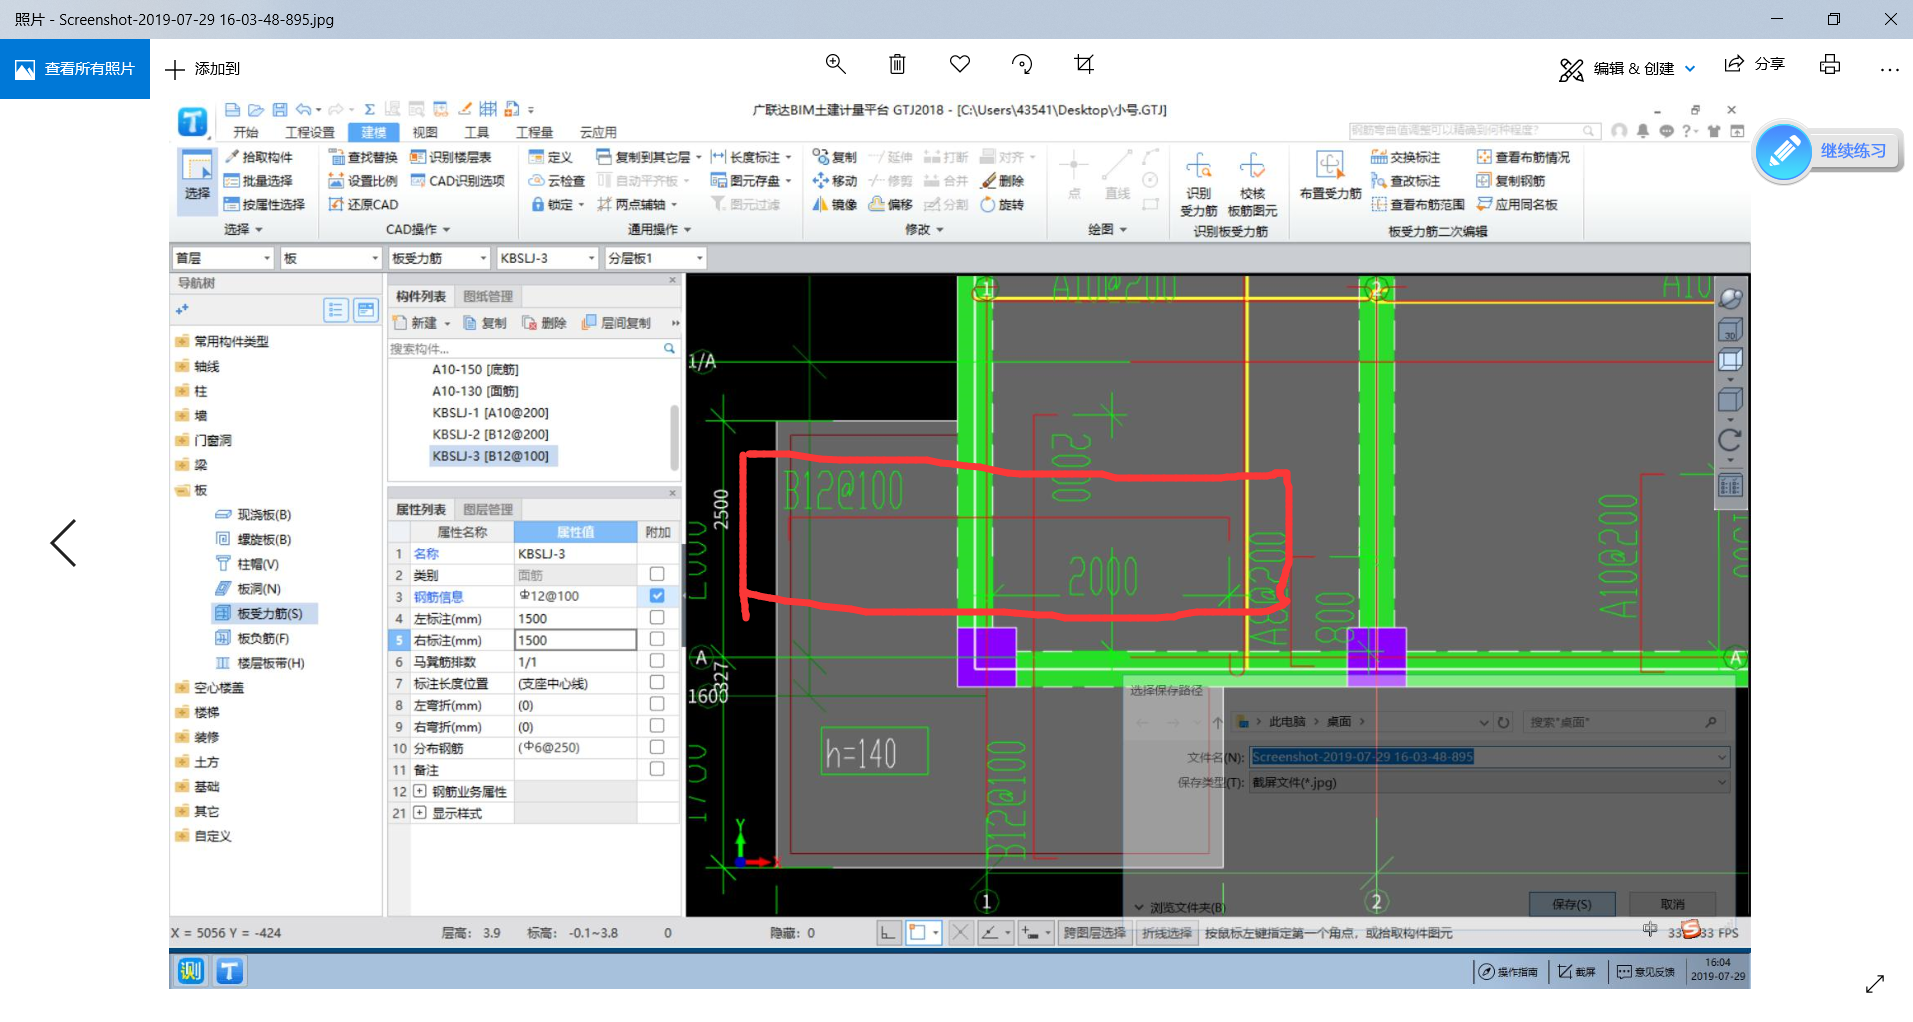This screenshot has height=1022, width=1913.
Task: Click the crop icon in Photos toolbar
Action: click(x=1084, y=65)
